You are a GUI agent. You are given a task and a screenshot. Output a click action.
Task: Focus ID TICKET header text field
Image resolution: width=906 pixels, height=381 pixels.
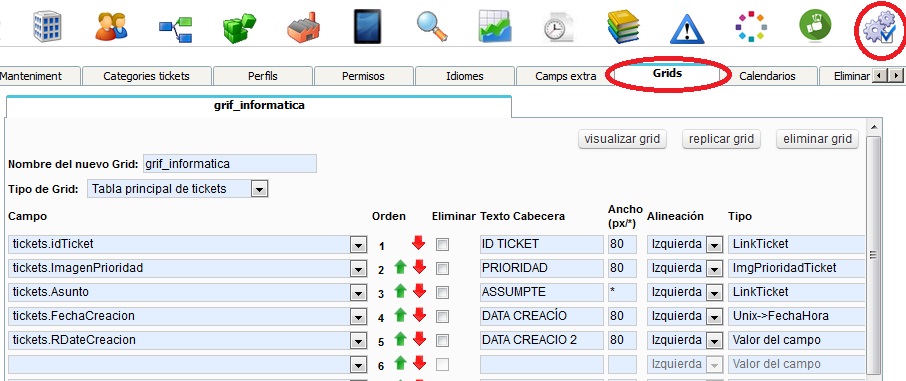(x=541, y=245)
